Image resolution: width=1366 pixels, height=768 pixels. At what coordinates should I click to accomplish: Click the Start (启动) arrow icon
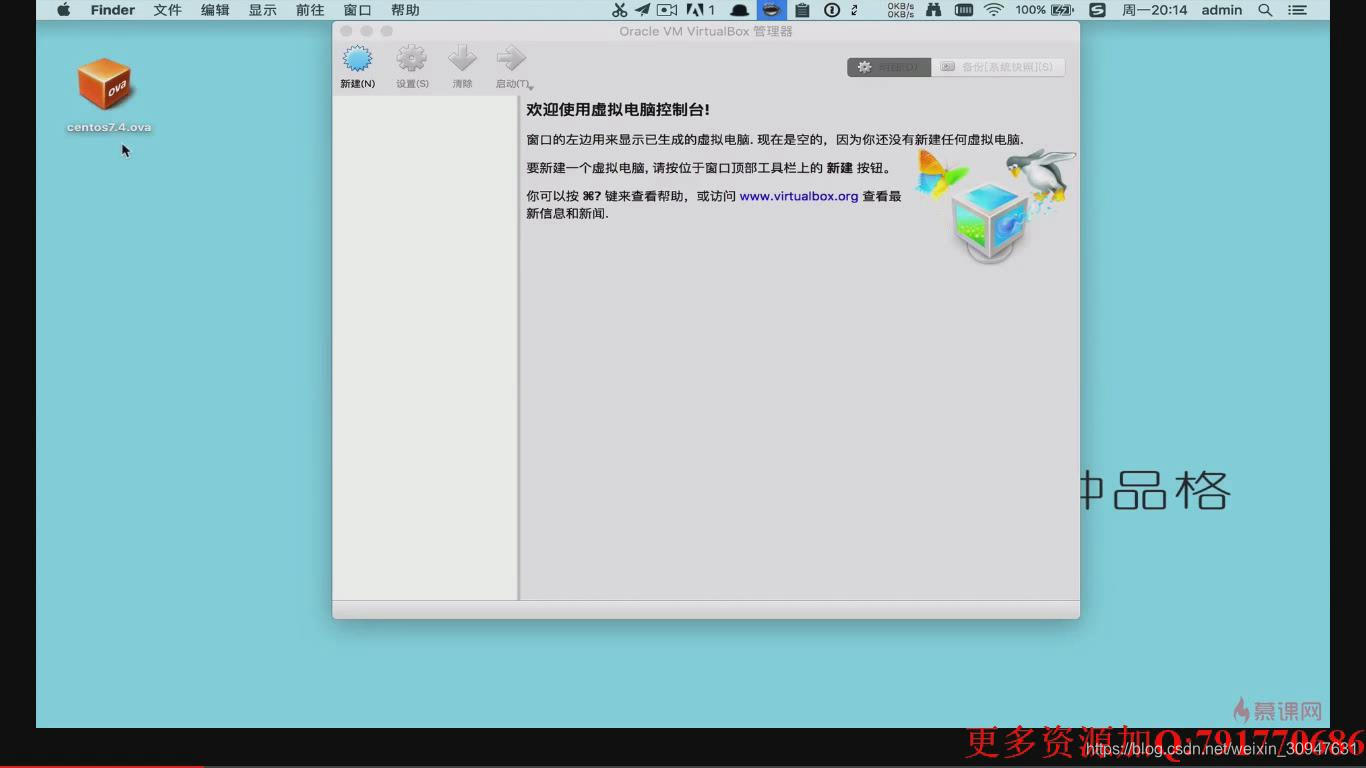pos(510,58)
